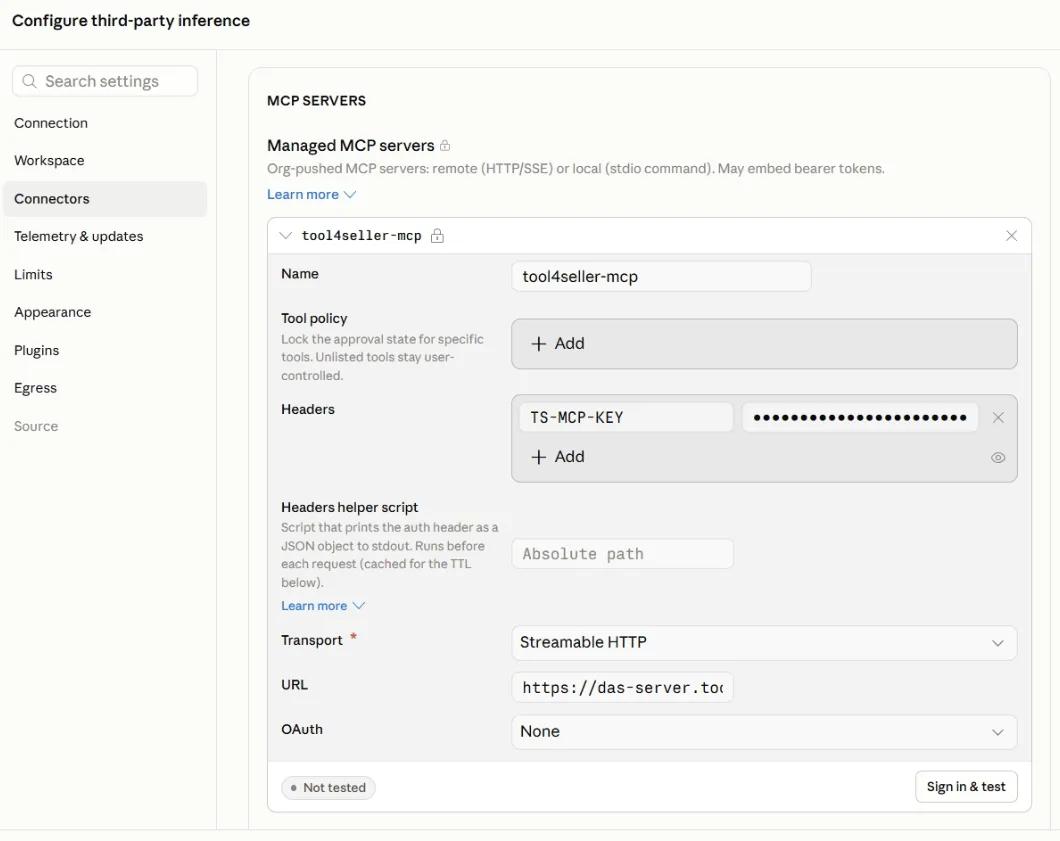Delete the TS-MCP-KEY header row
The height and width of the screenshot is (841, 1060).
point(998,418)
